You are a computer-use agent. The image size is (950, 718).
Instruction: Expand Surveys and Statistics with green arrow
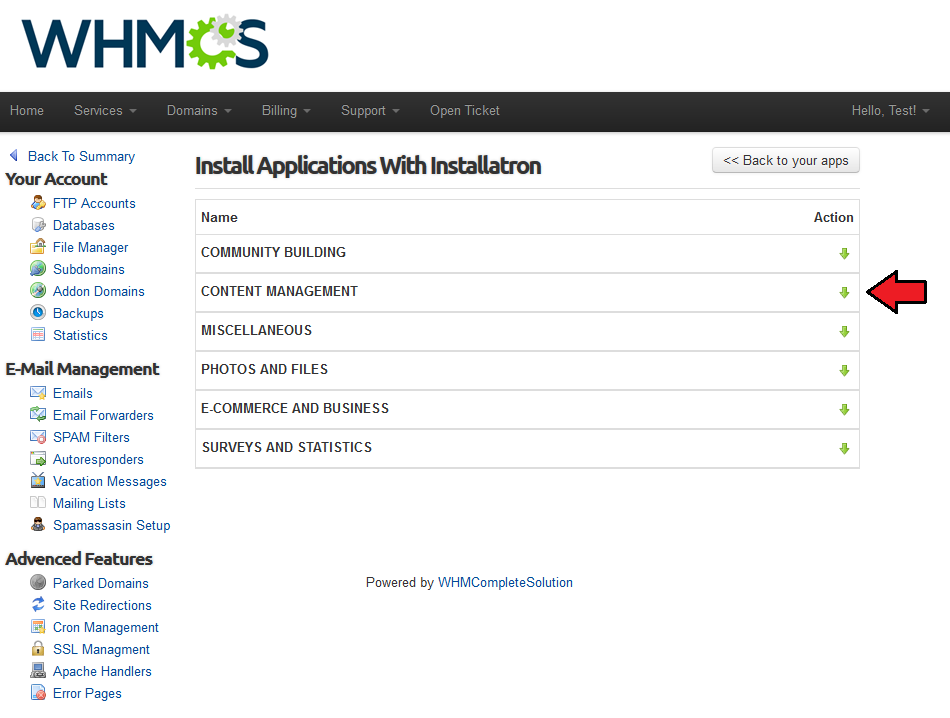[844, 448]
